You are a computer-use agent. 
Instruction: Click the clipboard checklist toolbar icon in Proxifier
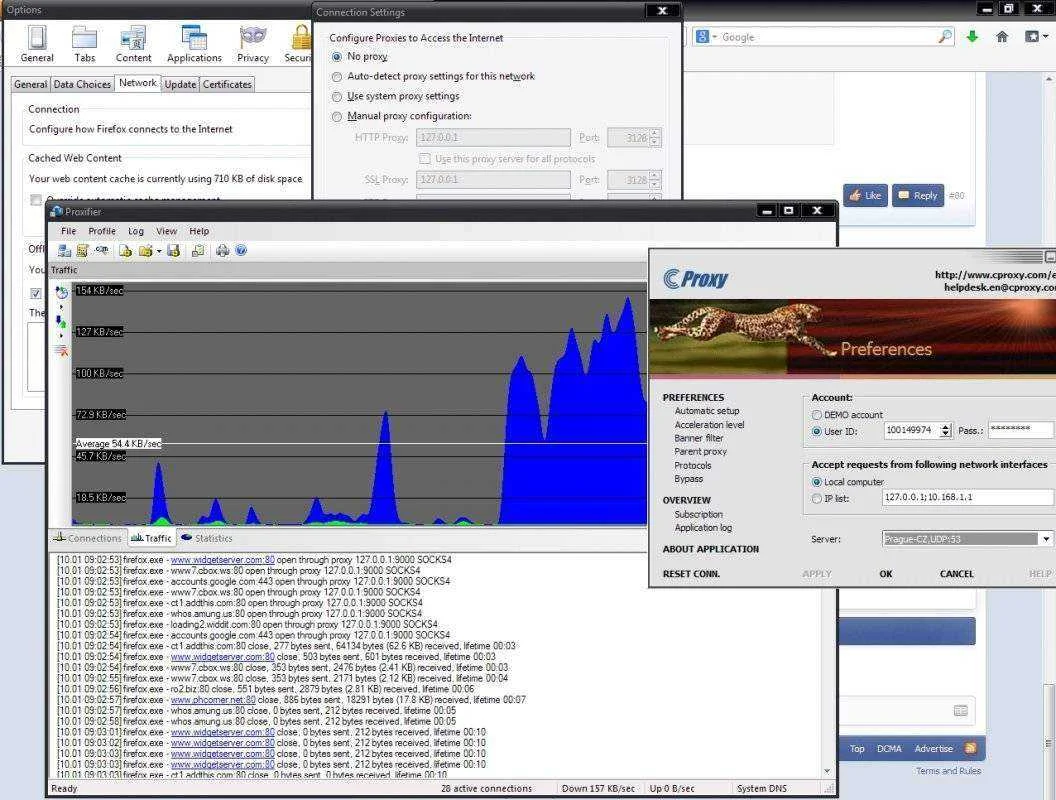click(198, 251)
